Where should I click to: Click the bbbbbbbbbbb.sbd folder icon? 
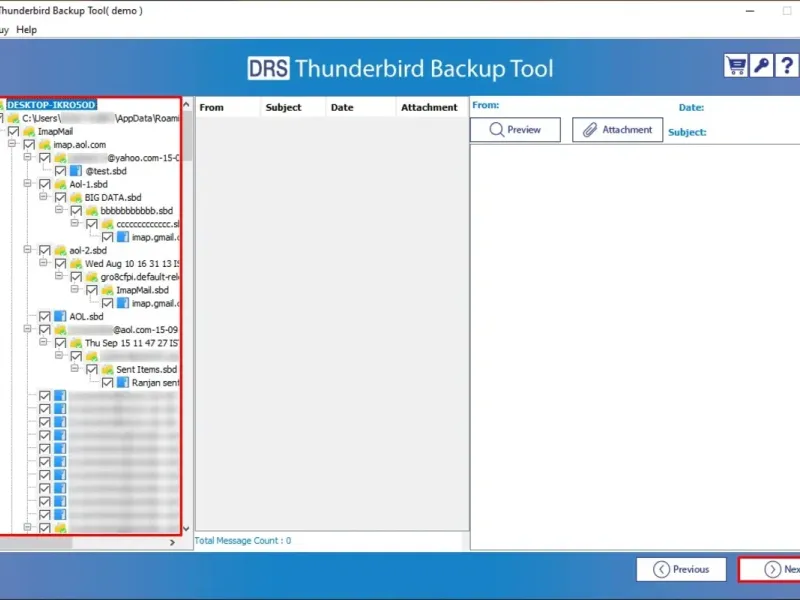pos(92,211)
